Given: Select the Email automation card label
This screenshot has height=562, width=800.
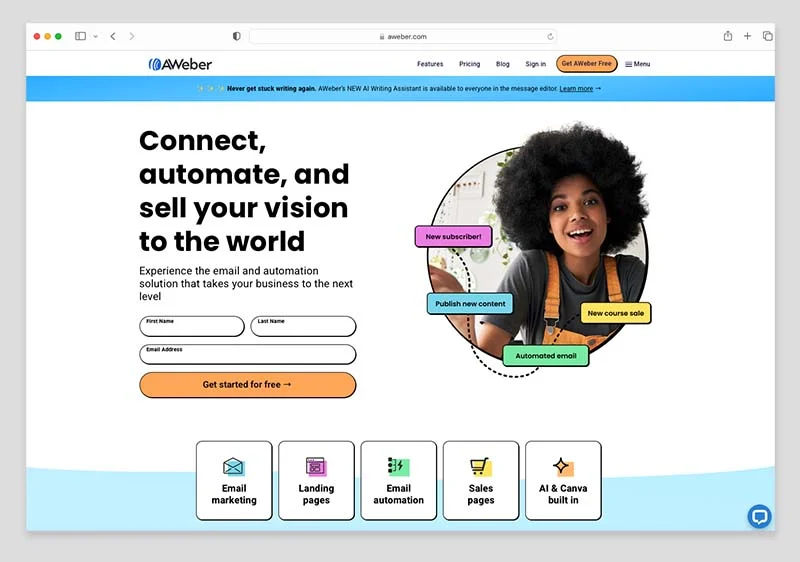Looking at the screenshot, I should tap(398, 494).
